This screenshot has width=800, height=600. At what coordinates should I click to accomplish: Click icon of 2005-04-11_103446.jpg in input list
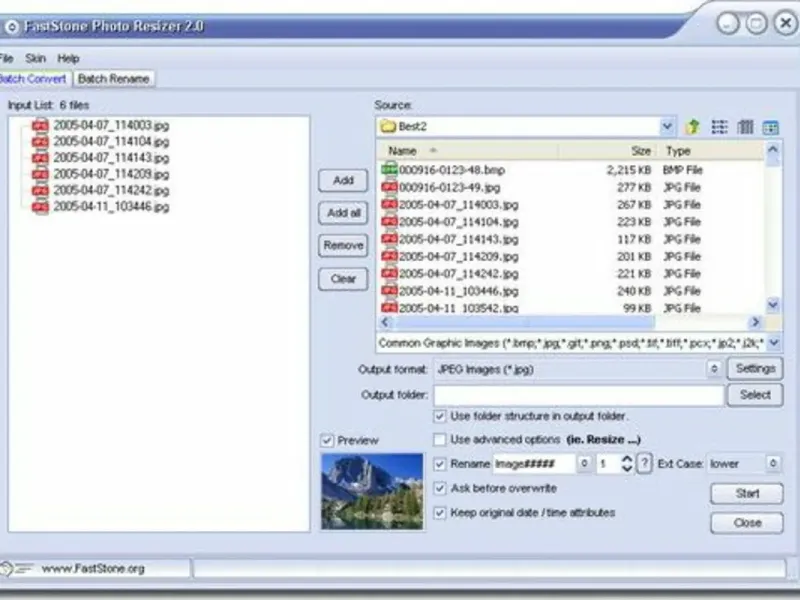[x=40, y=207]
